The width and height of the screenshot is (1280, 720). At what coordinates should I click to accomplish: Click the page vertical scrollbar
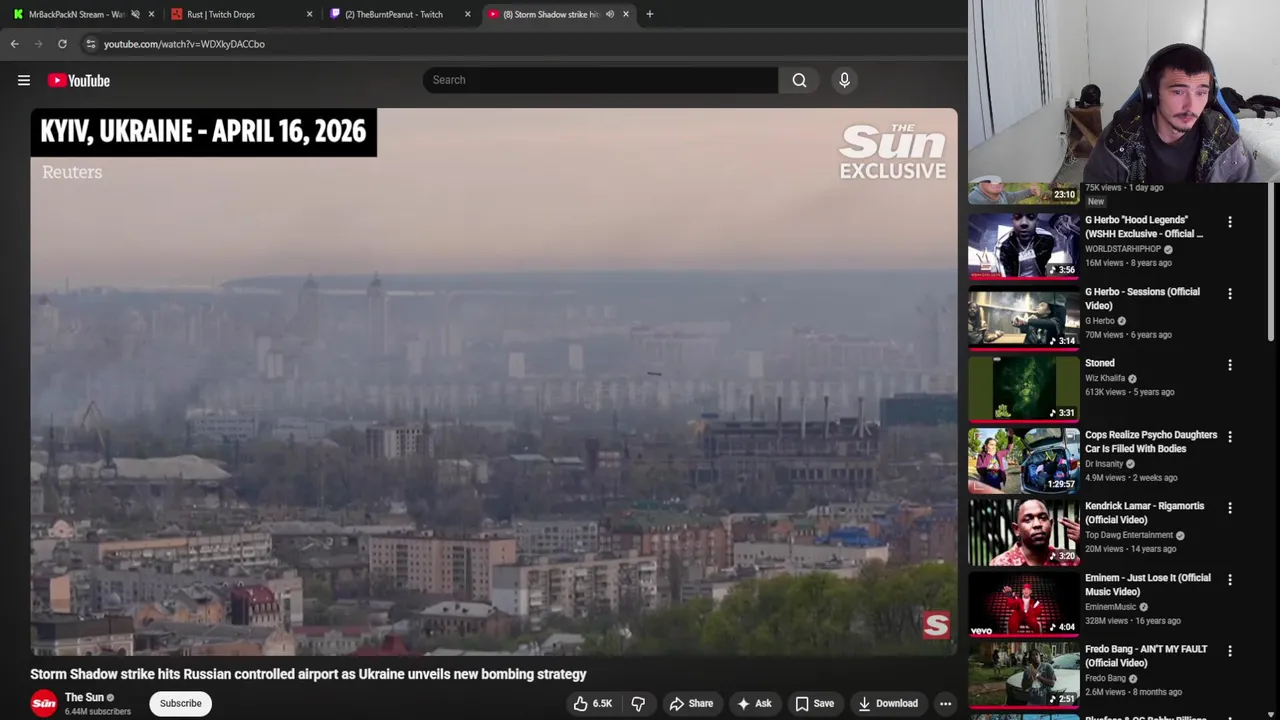click(1273, 260)
